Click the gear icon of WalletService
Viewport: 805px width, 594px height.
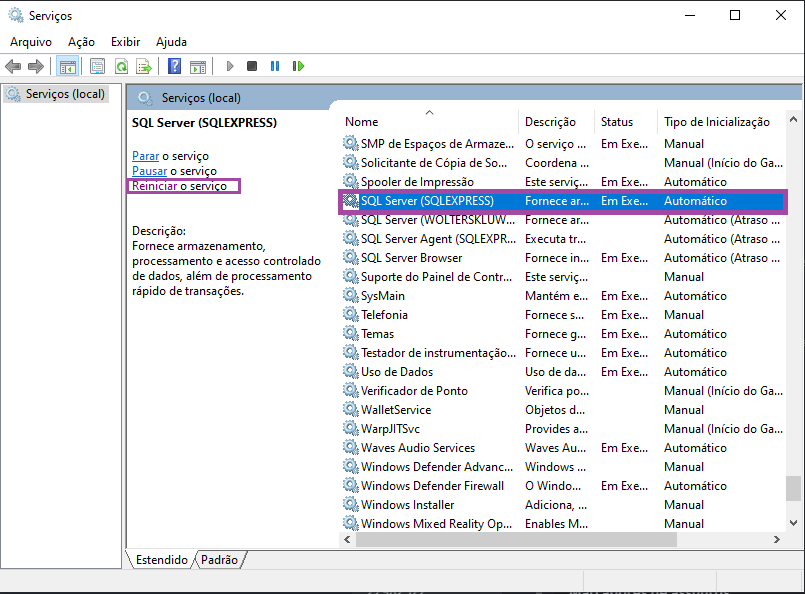click(351, 409)
